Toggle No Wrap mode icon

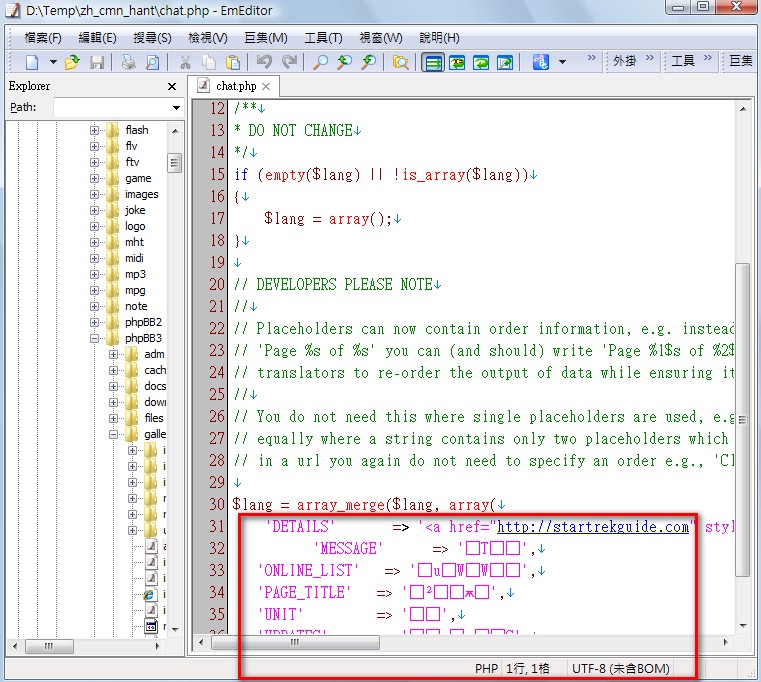tap(433, 63)
